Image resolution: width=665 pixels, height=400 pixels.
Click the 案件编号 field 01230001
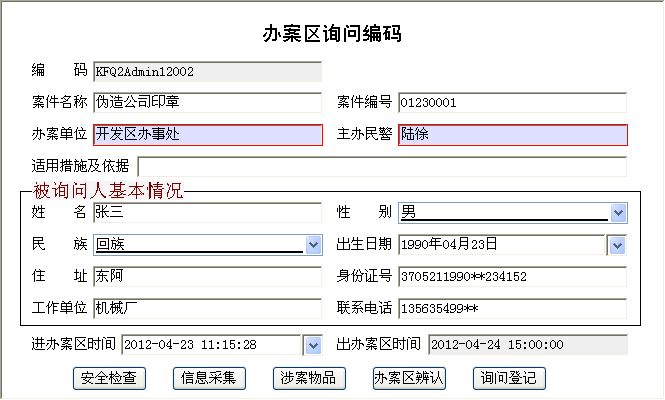(x=512, y=102)
